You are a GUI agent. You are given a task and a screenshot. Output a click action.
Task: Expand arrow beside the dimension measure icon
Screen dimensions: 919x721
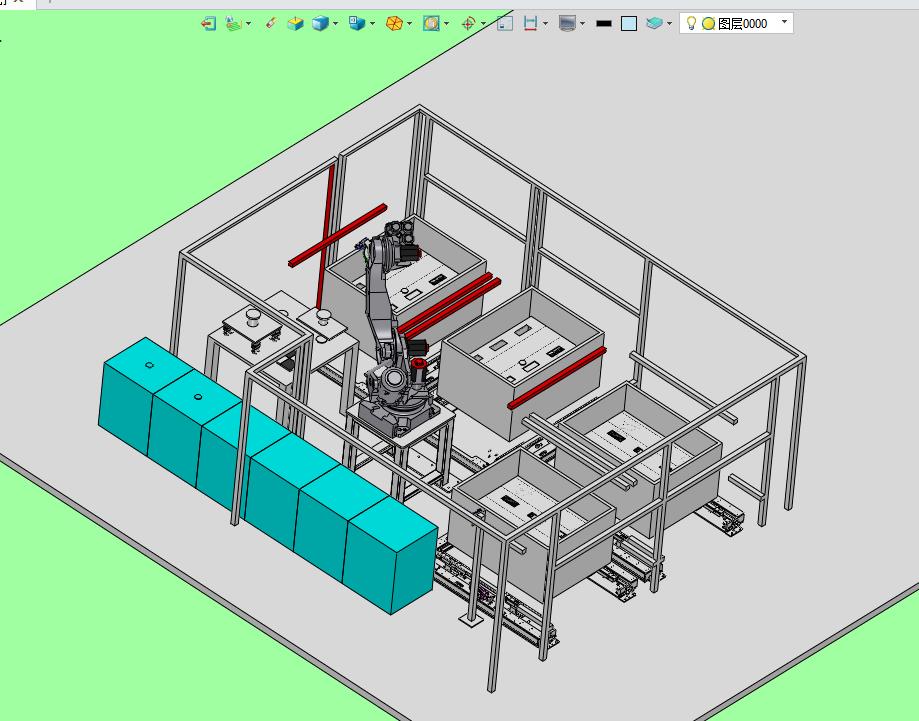tap(546, 24)
